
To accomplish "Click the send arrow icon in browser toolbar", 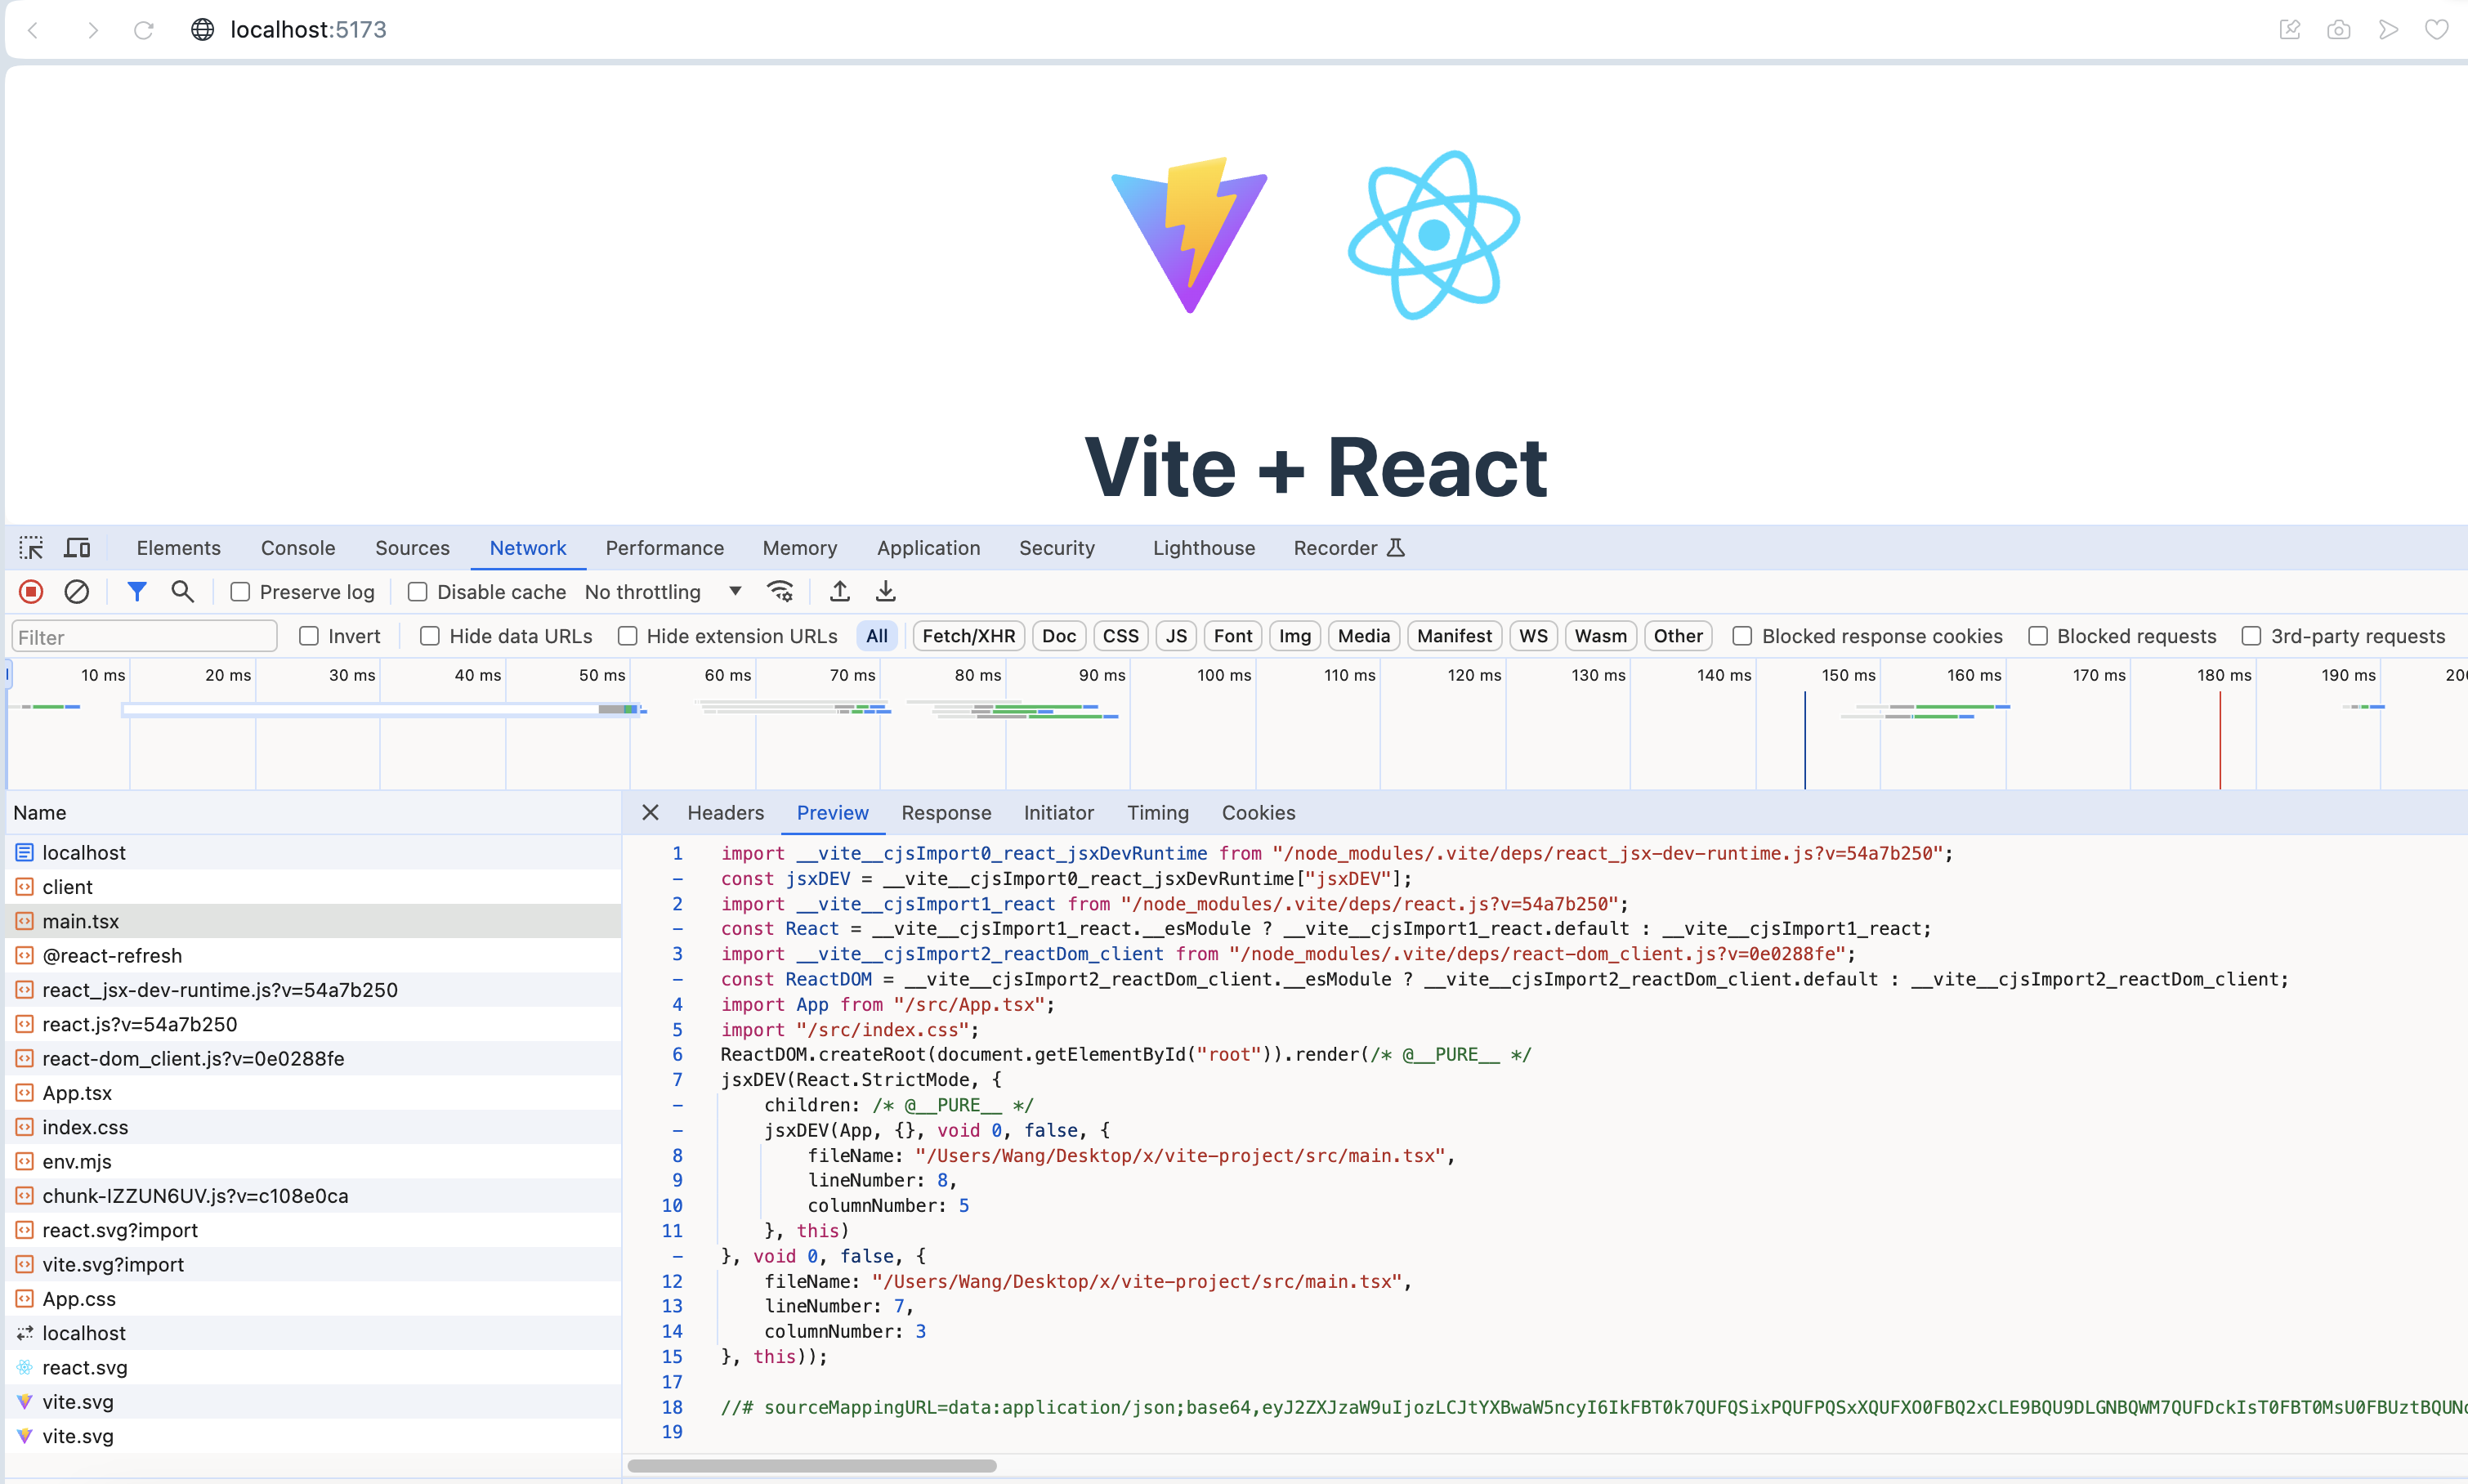I will coord(2388,30).
